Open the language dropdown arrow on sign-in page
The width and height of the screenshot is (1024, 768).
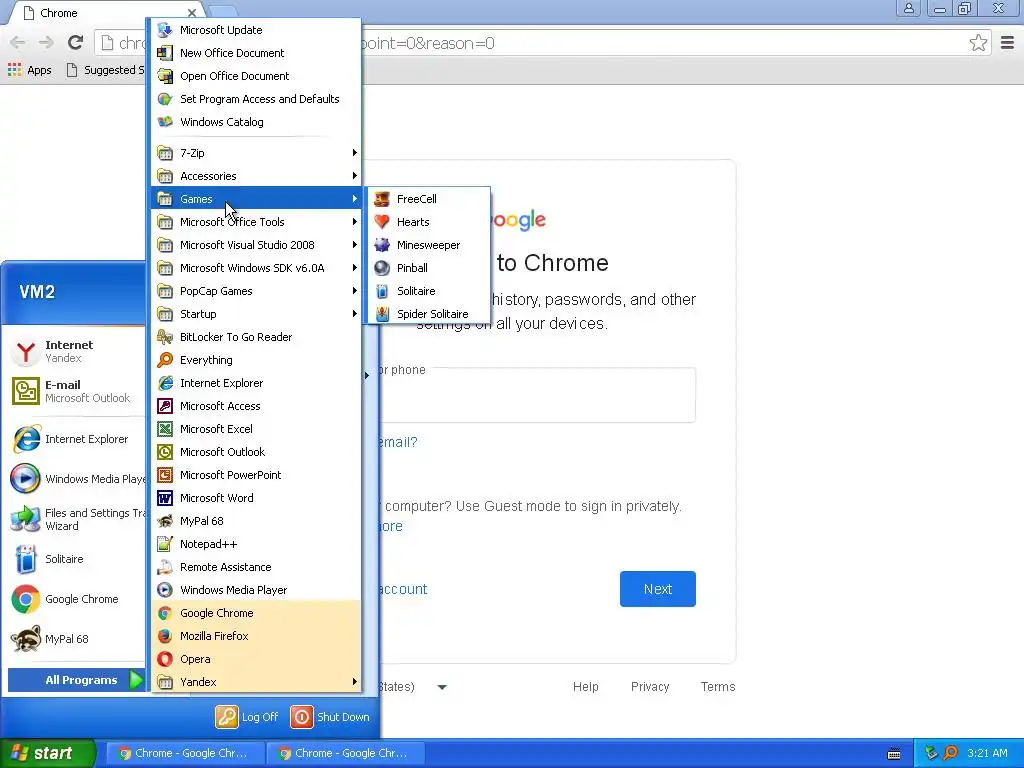(442, 687)
